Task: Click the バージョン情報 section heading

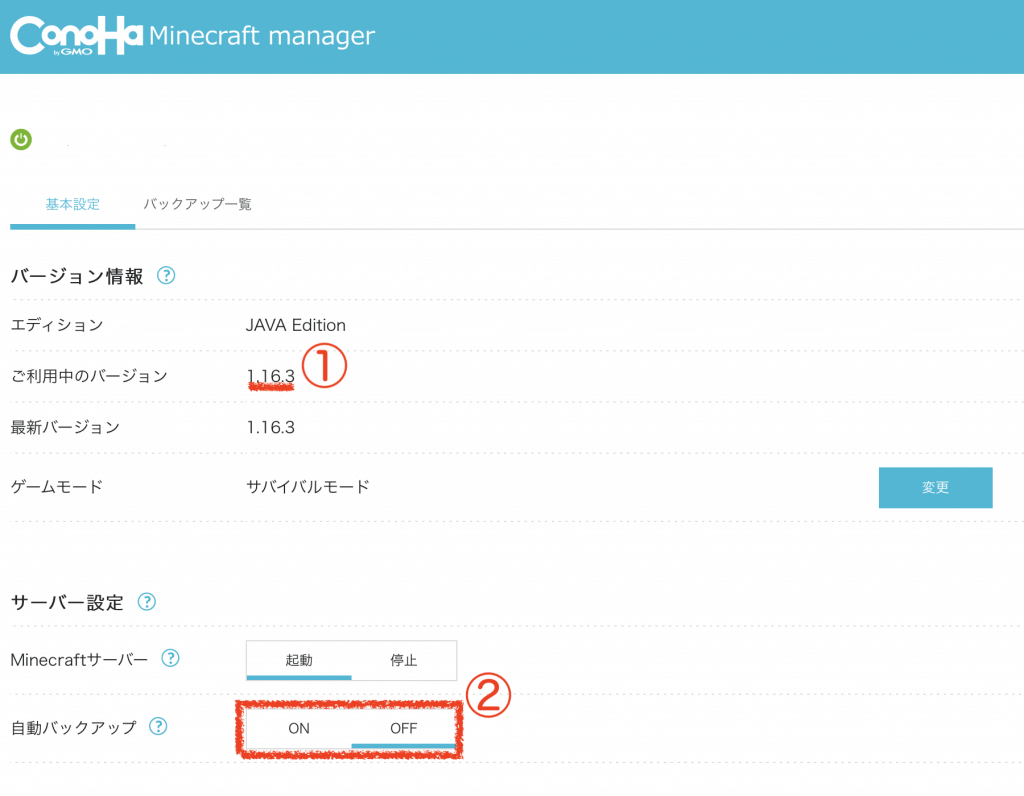Action: (77, 276)
